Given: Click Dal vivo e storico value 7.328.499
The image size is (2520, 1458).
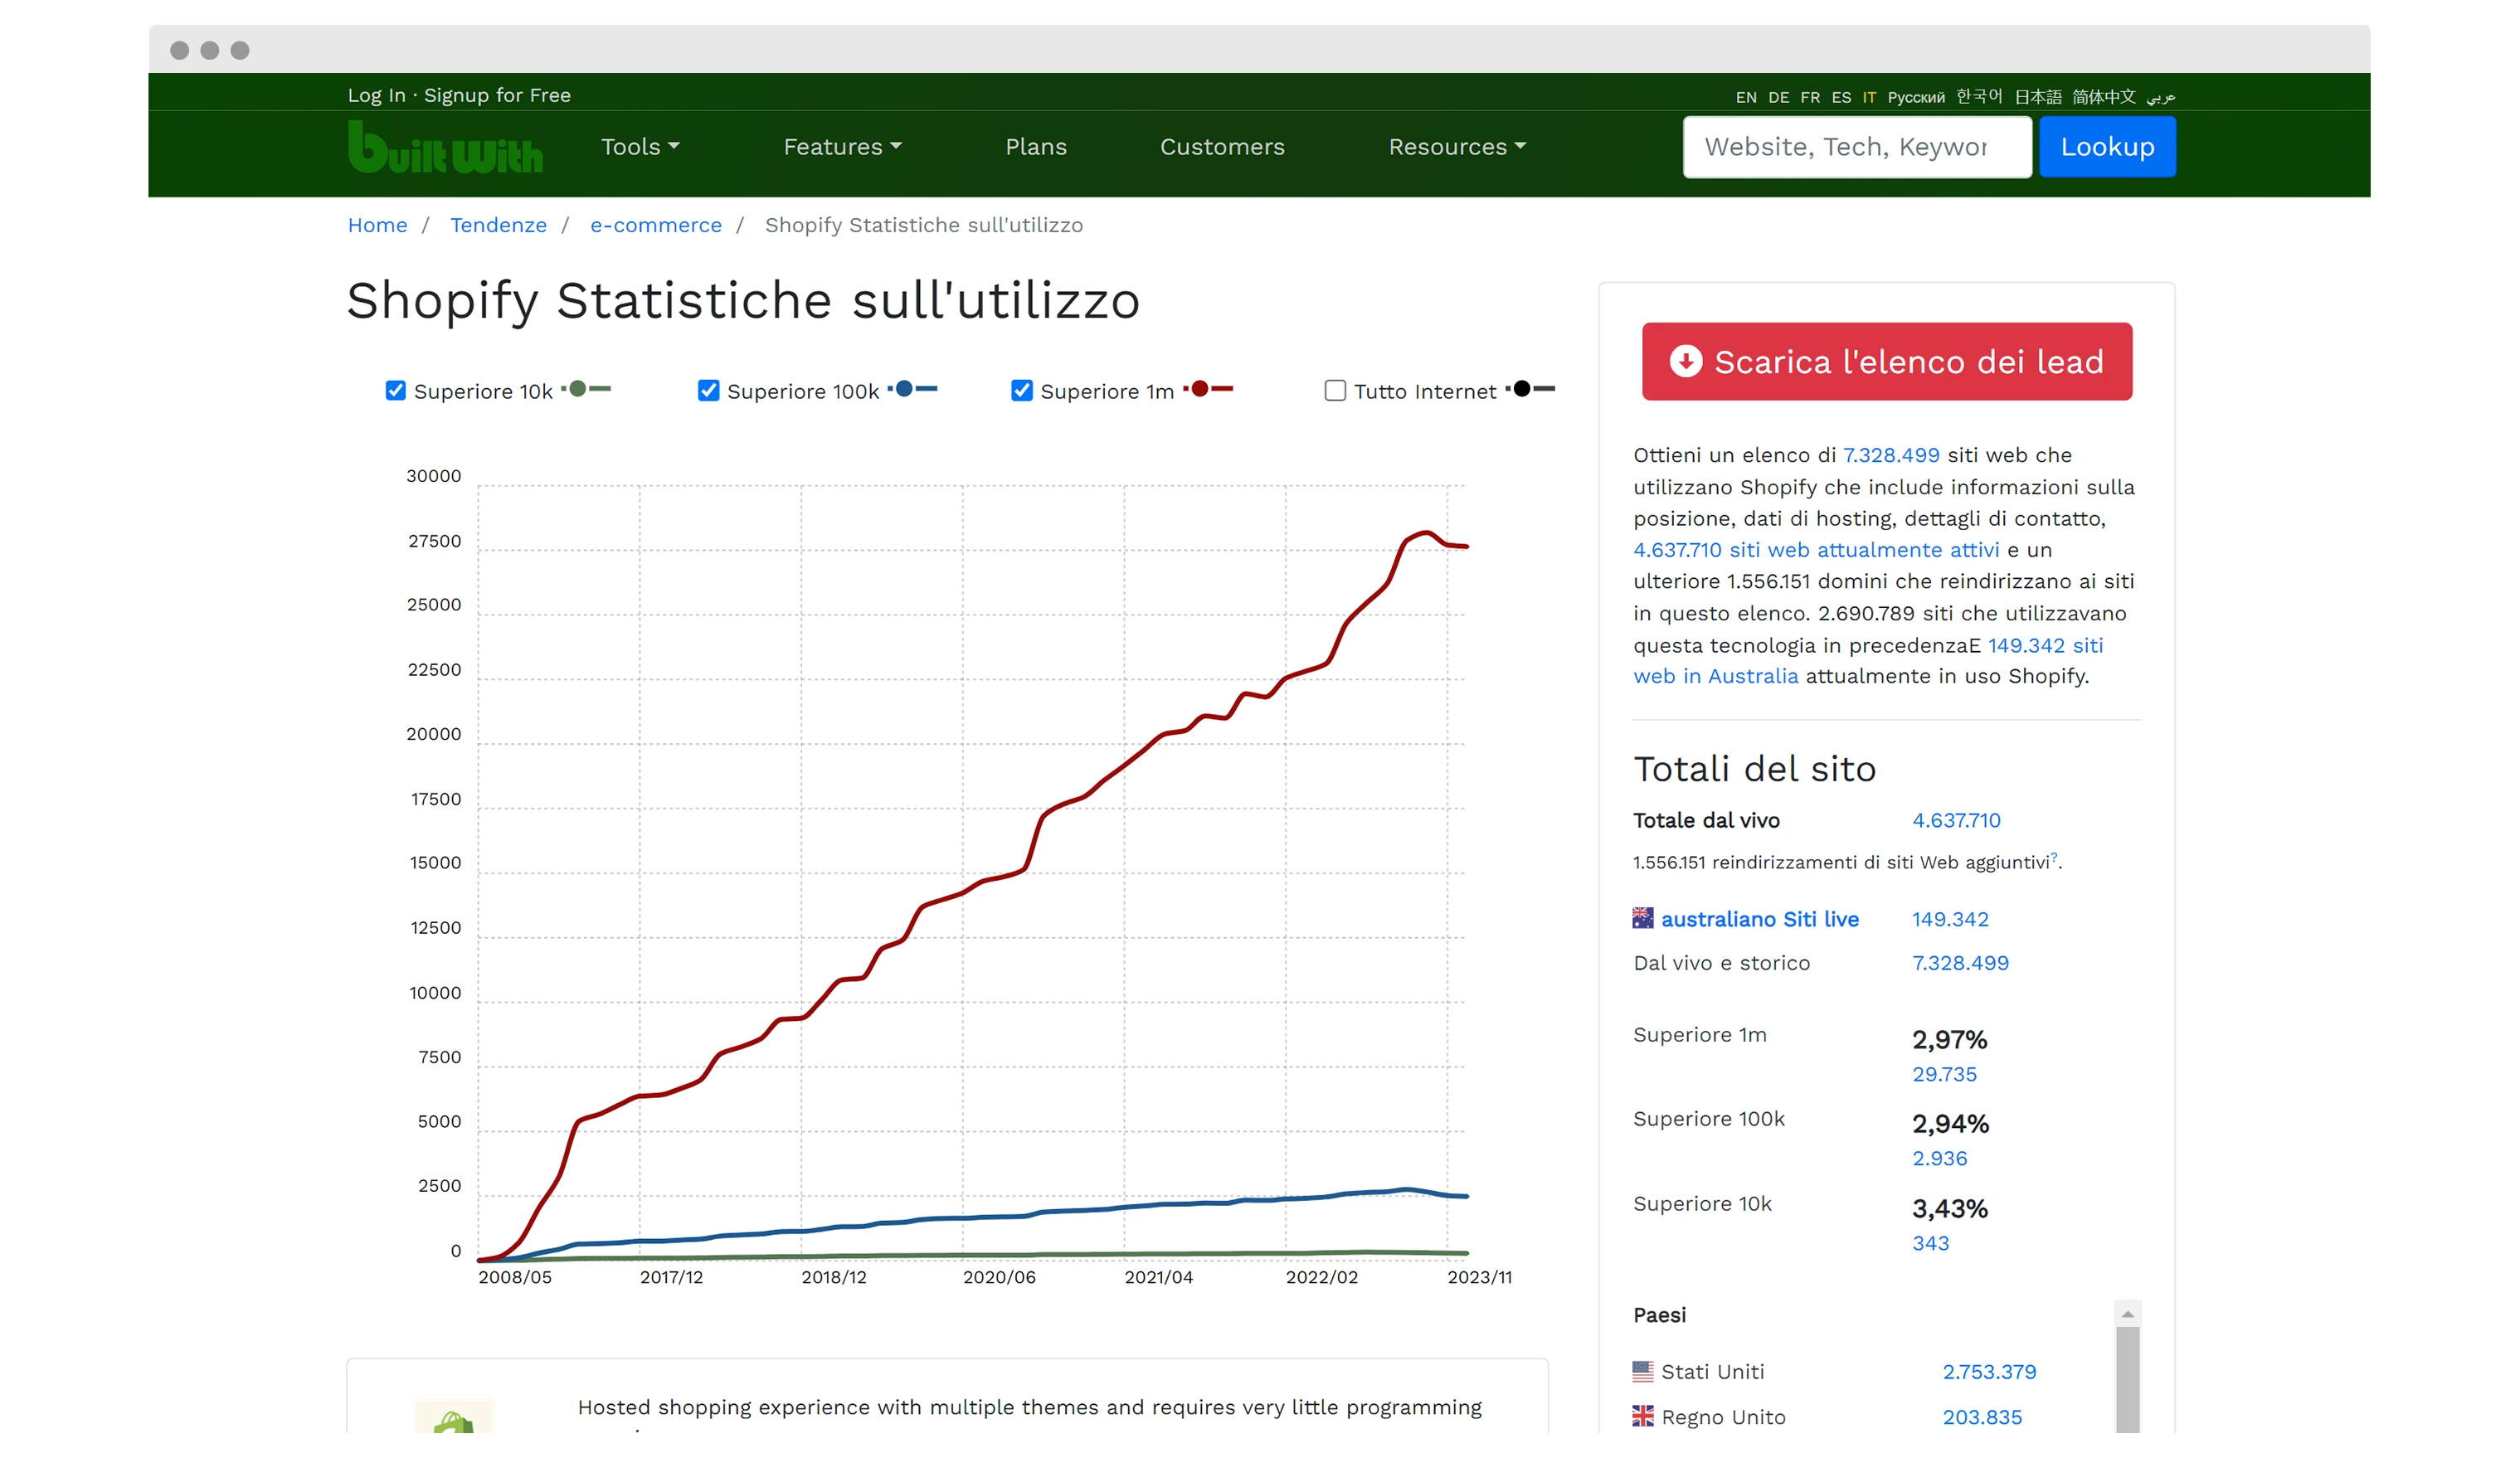Looking at the screenshot, I should 1959,963.
